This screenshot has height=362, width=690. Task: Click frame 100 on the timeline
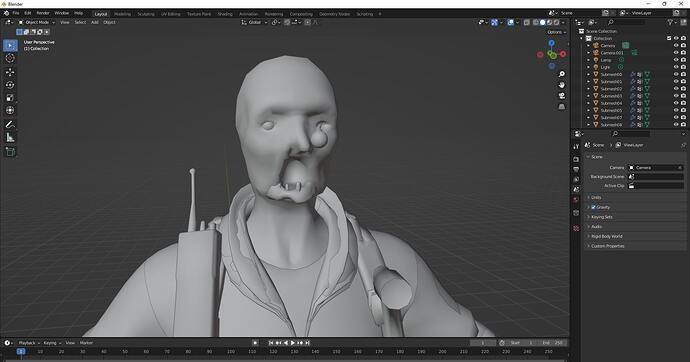[231, 351]
